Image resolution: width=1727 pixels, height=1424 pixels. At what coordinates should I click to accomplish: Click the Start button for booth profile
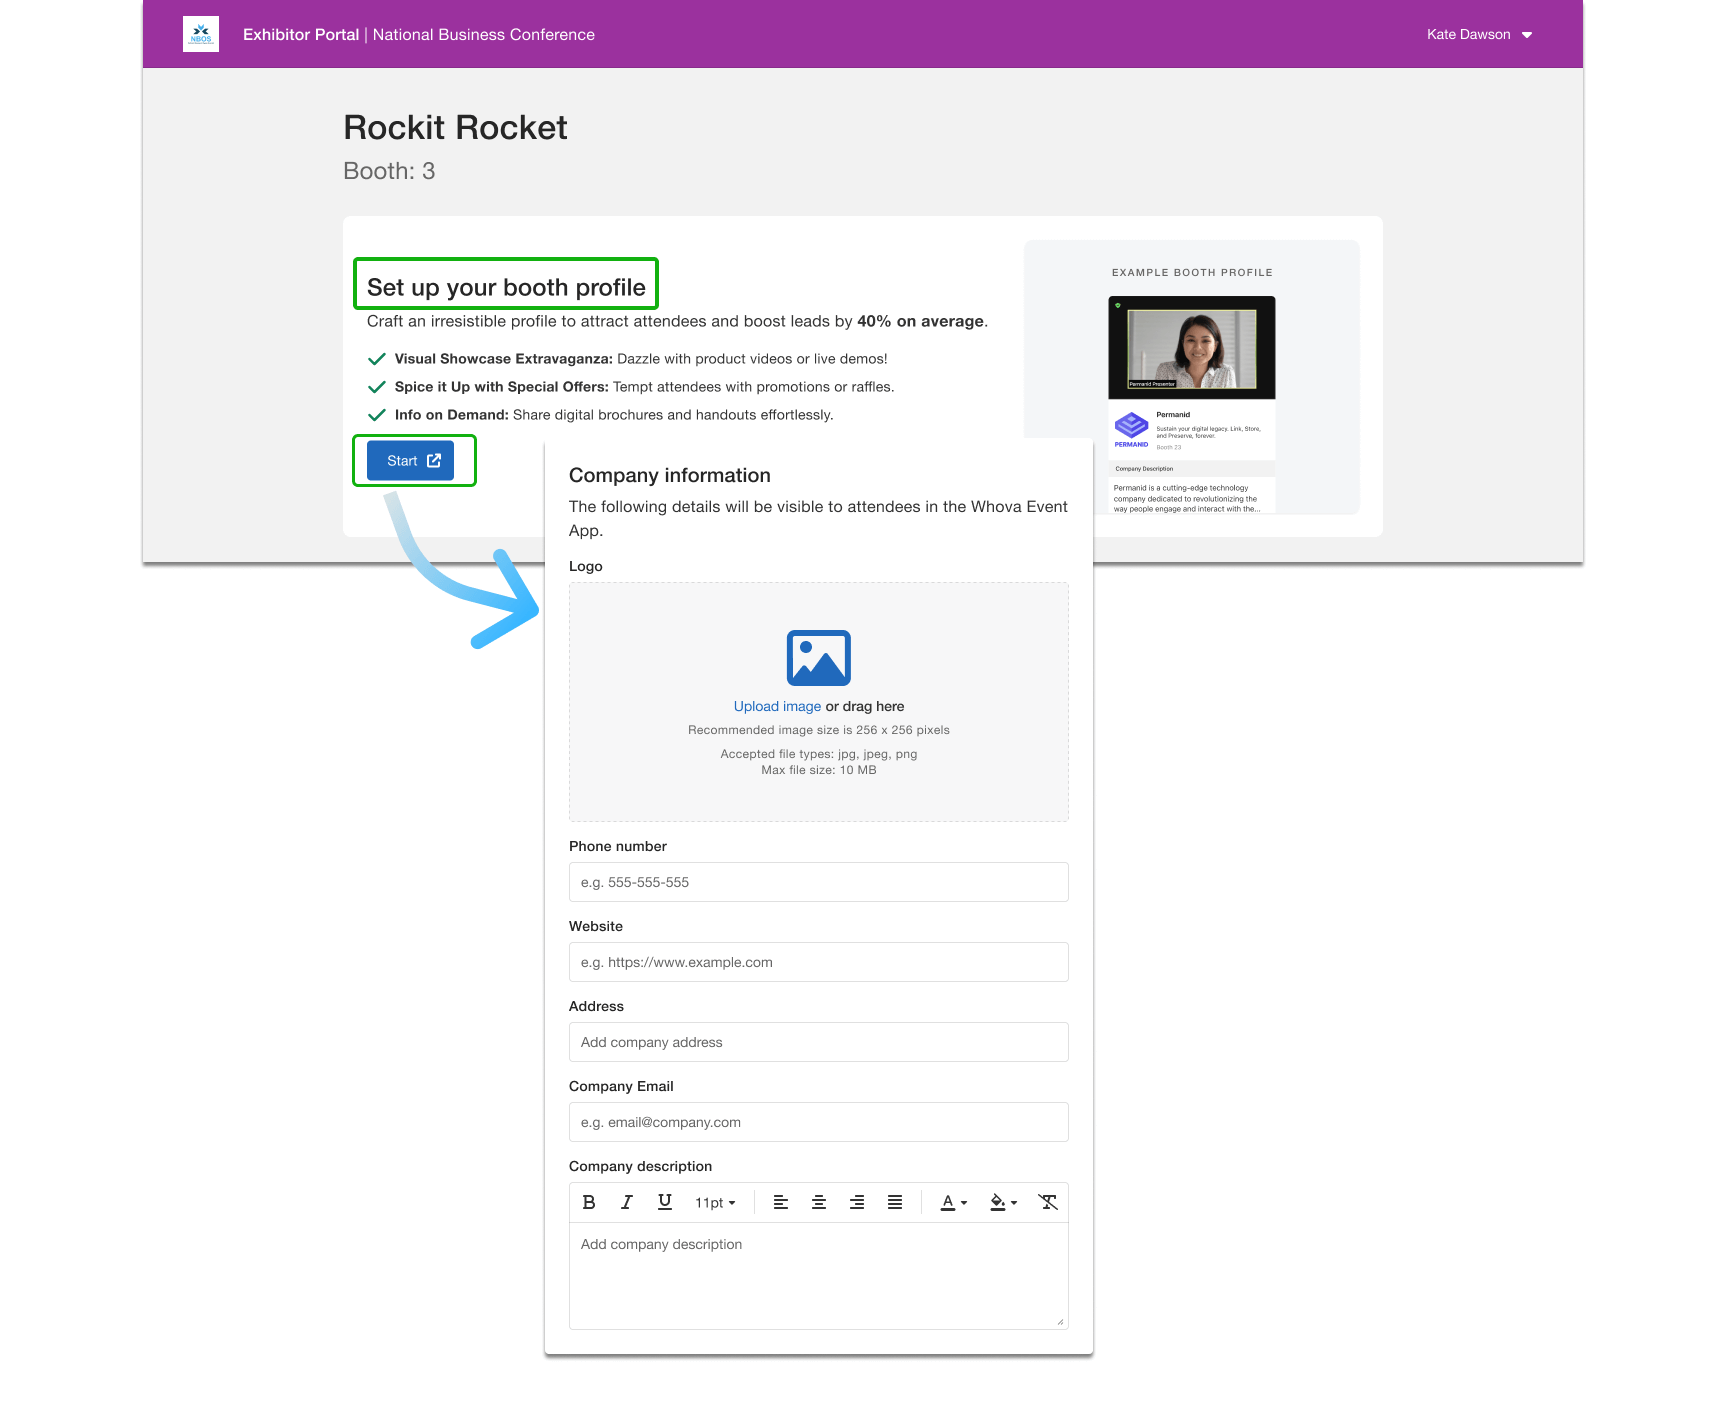[411, 461]
